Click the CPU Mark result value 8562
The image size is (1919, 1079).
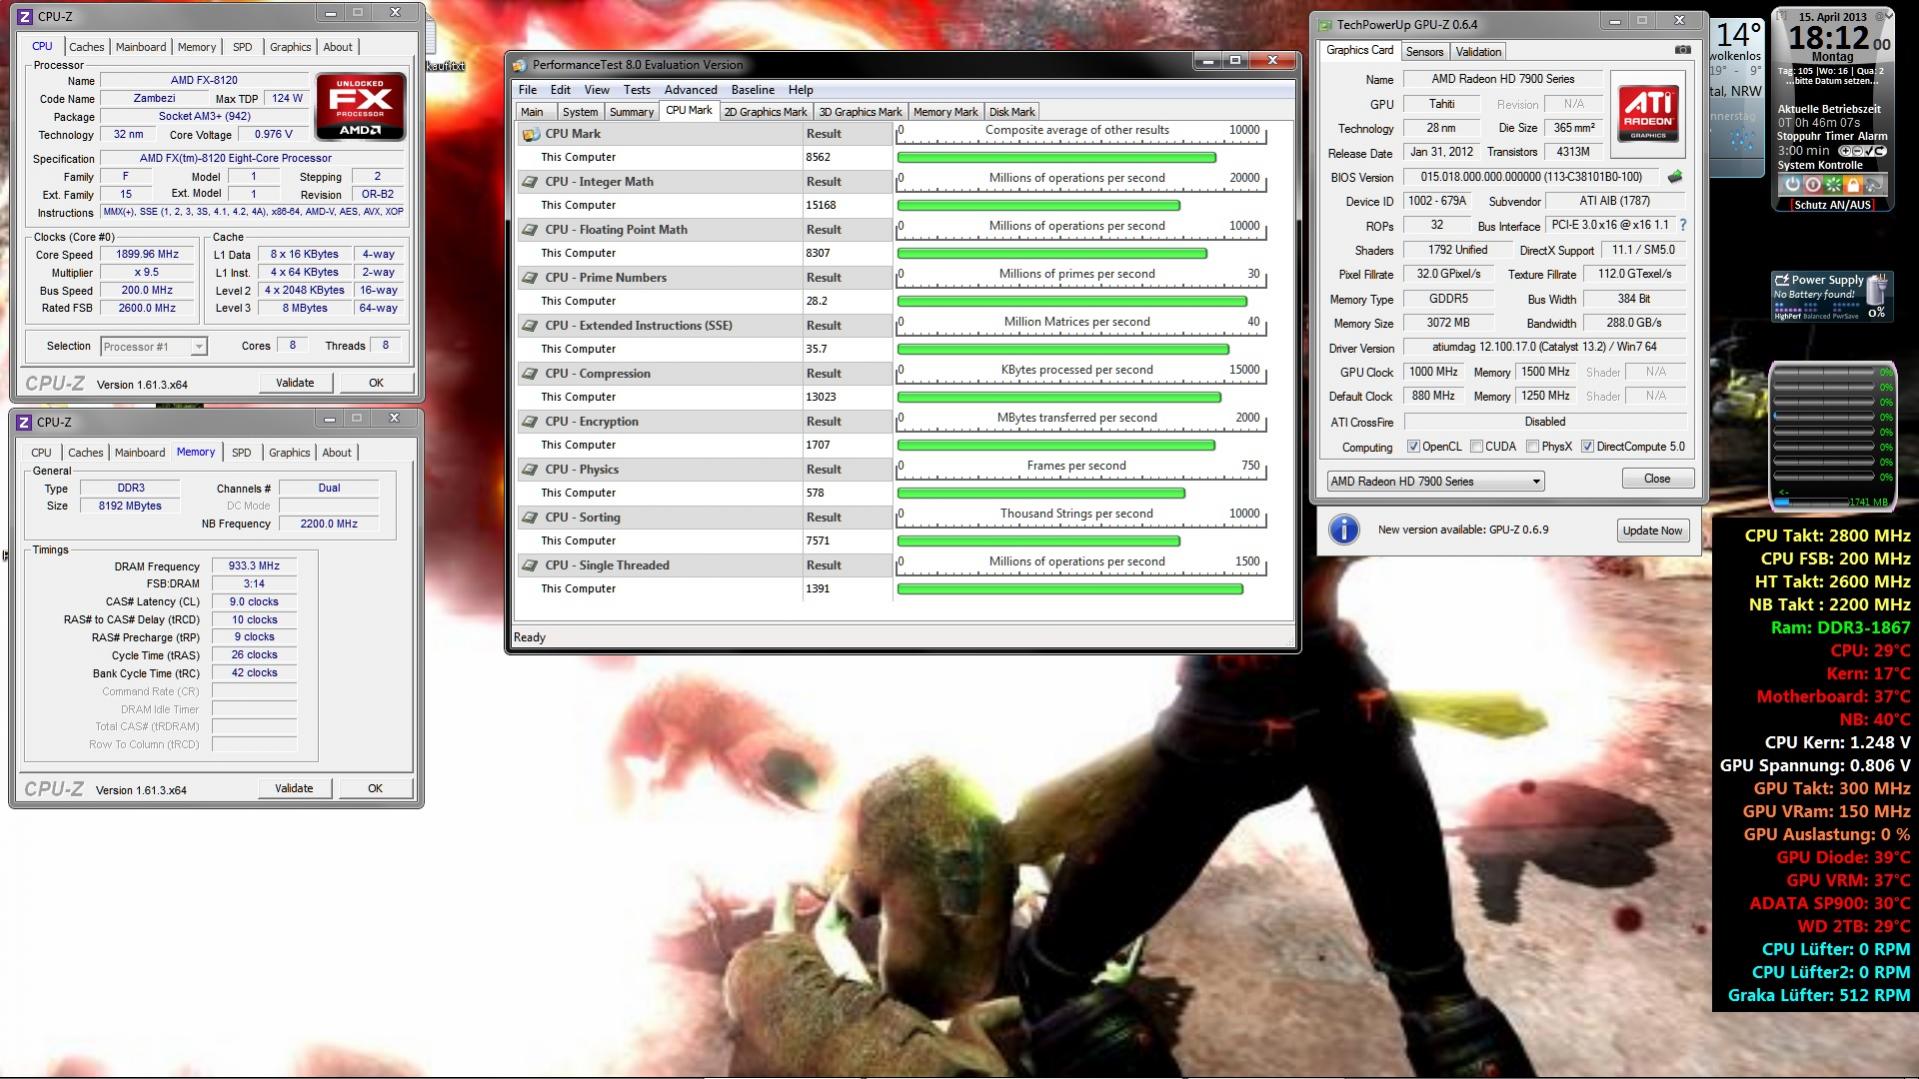[818, 157]
